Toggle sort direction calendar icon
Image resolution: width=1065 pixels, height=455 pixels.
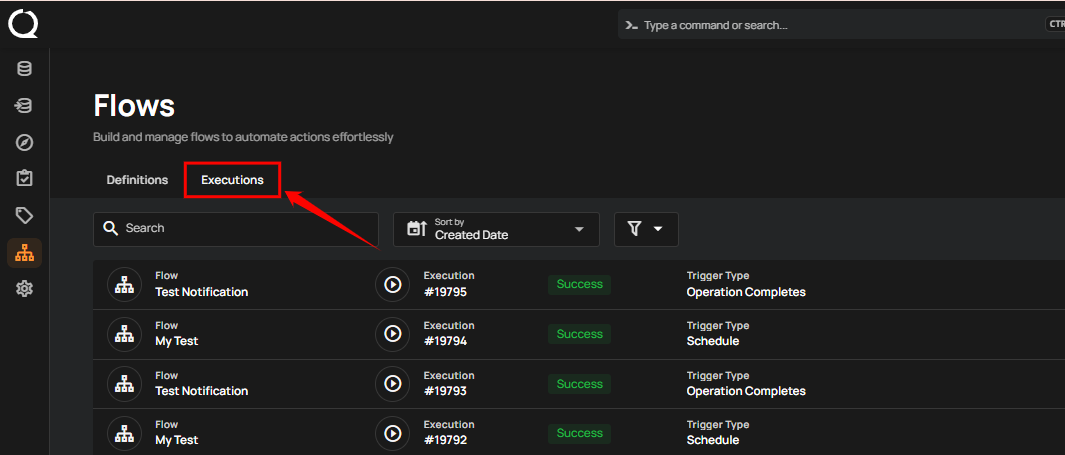[417, 229]
